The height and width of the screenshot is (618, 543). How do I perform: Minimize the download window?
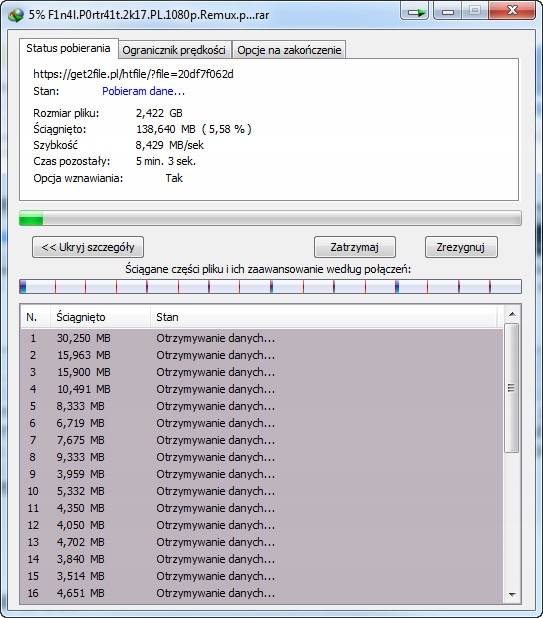click(x=448, y=11)
